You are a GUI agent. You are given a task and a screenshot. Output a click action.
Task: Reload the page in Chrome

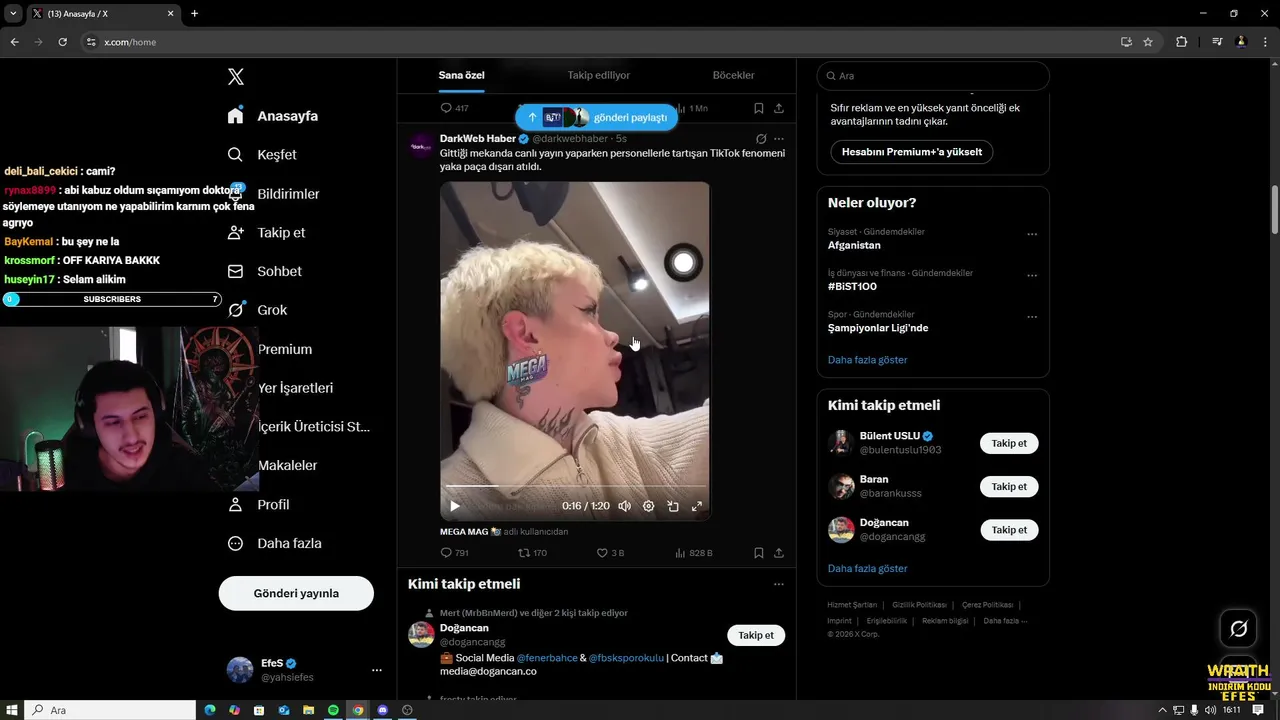click(62, 42)
